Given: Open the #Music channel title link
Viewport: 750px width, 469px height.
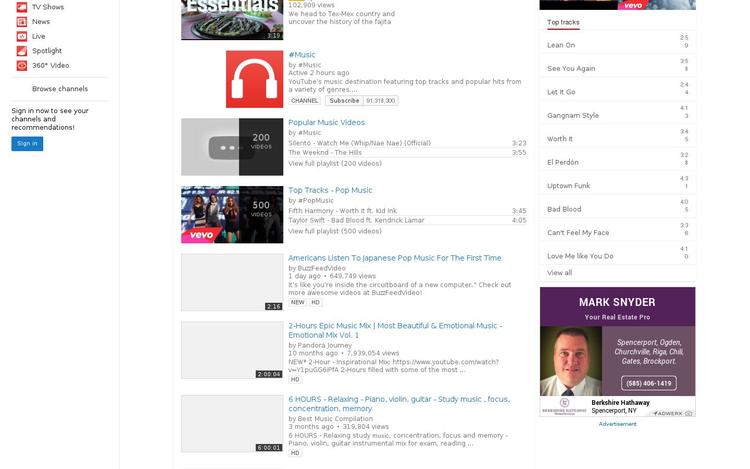Looking at the screenshot, I should point(302,55).
